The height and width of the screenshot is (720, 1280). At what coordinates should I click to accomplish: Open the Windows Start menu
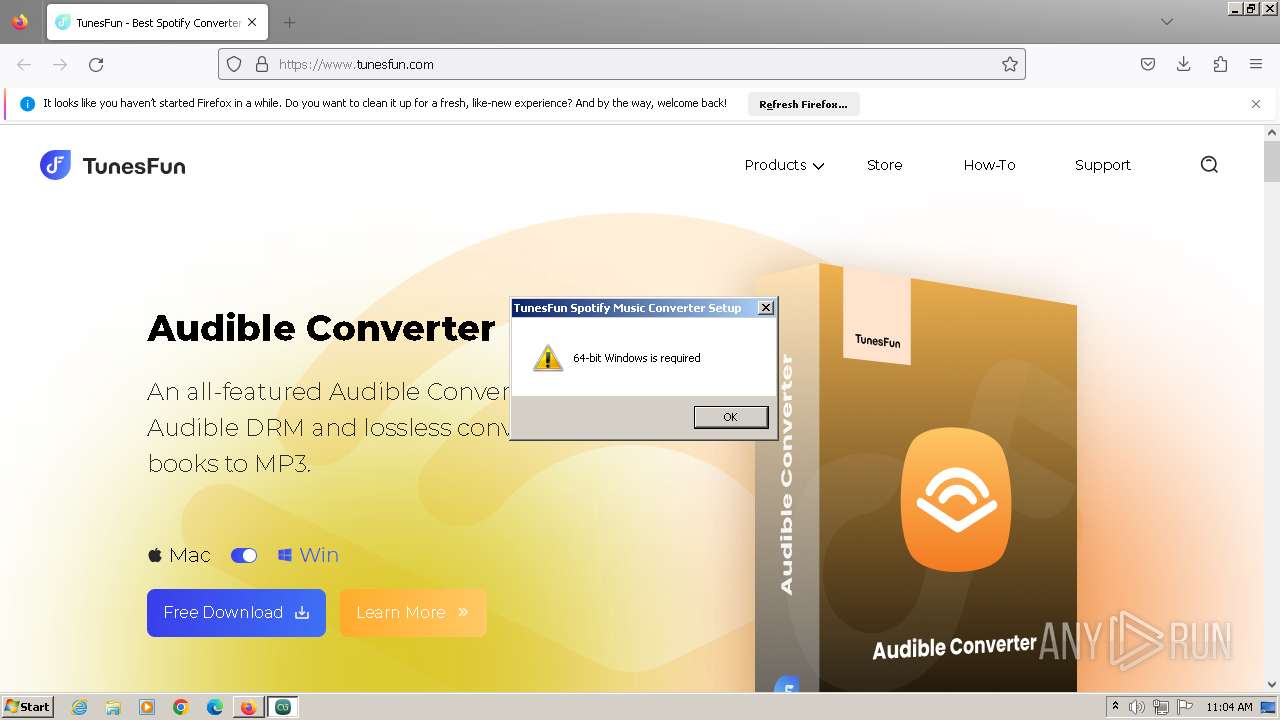tap(27, 707)
